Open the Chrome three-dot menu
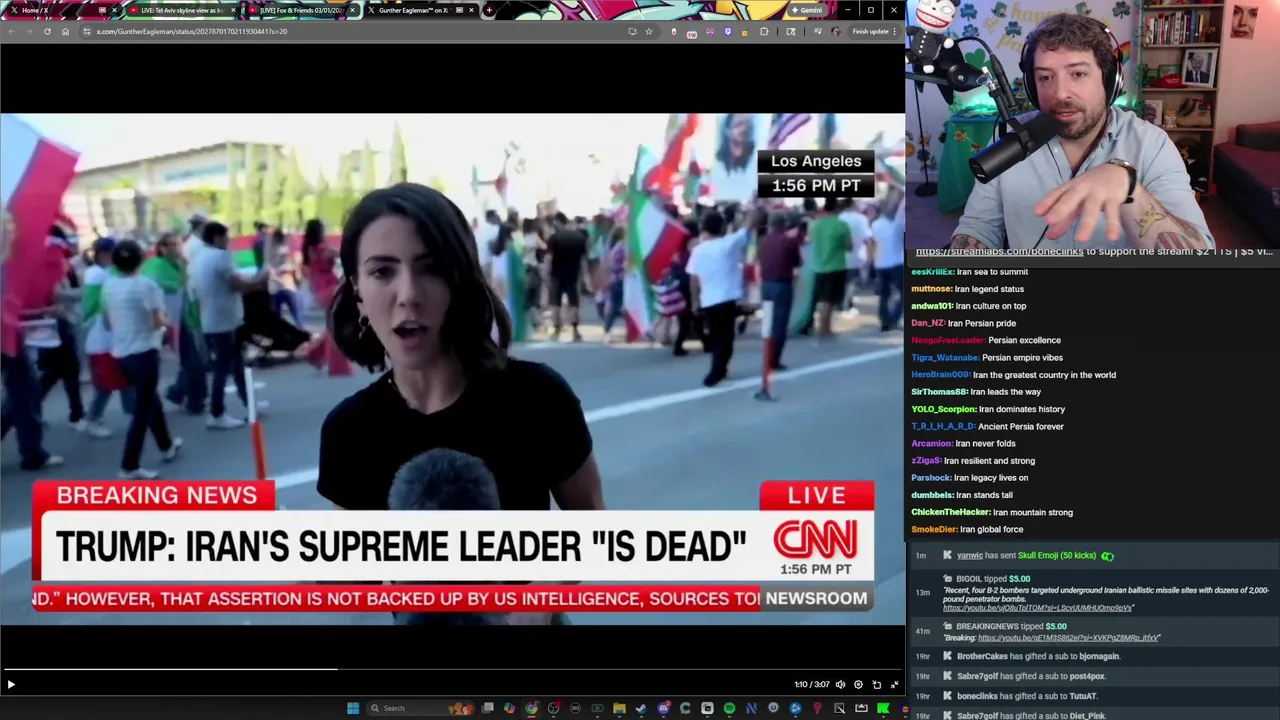This screenshot has height=720, width=1280. coord(895,31)
